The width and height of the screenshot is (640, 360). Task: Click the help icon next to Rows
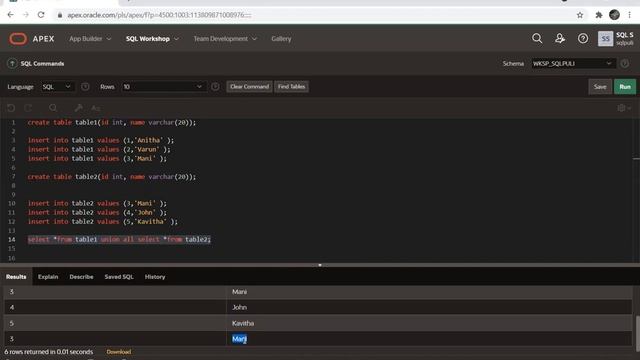point(215,87)
